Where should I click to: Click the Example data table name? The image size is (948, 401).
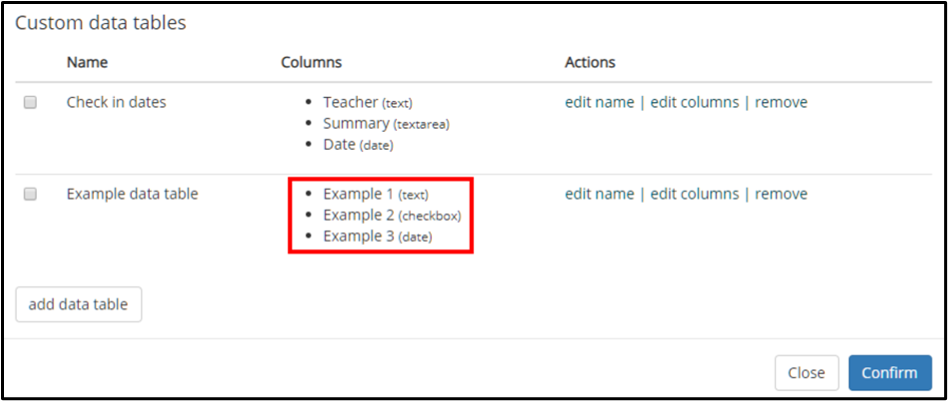[132, 194]
